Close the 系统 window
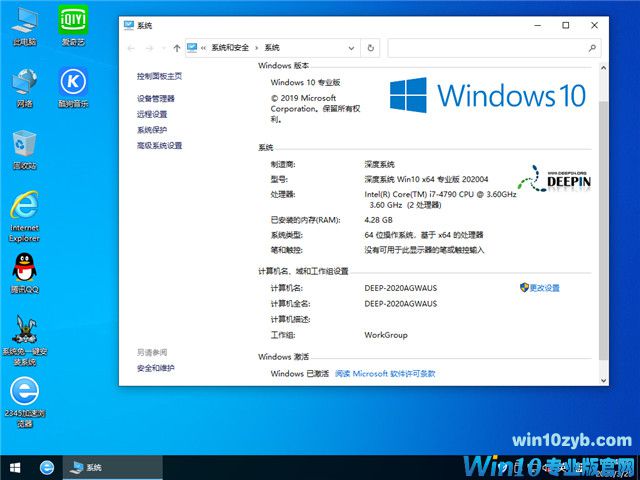 click(594, 25)
